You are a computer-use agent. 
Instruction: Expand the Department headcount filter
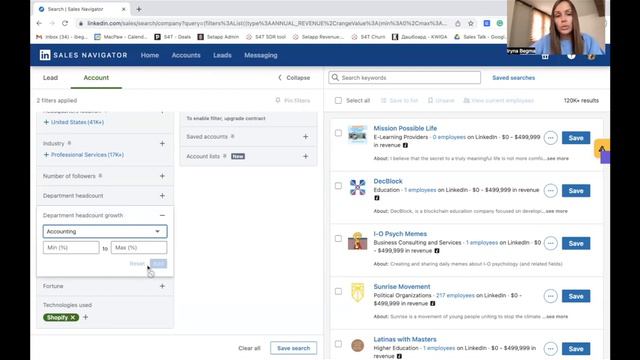click(162, 196)
